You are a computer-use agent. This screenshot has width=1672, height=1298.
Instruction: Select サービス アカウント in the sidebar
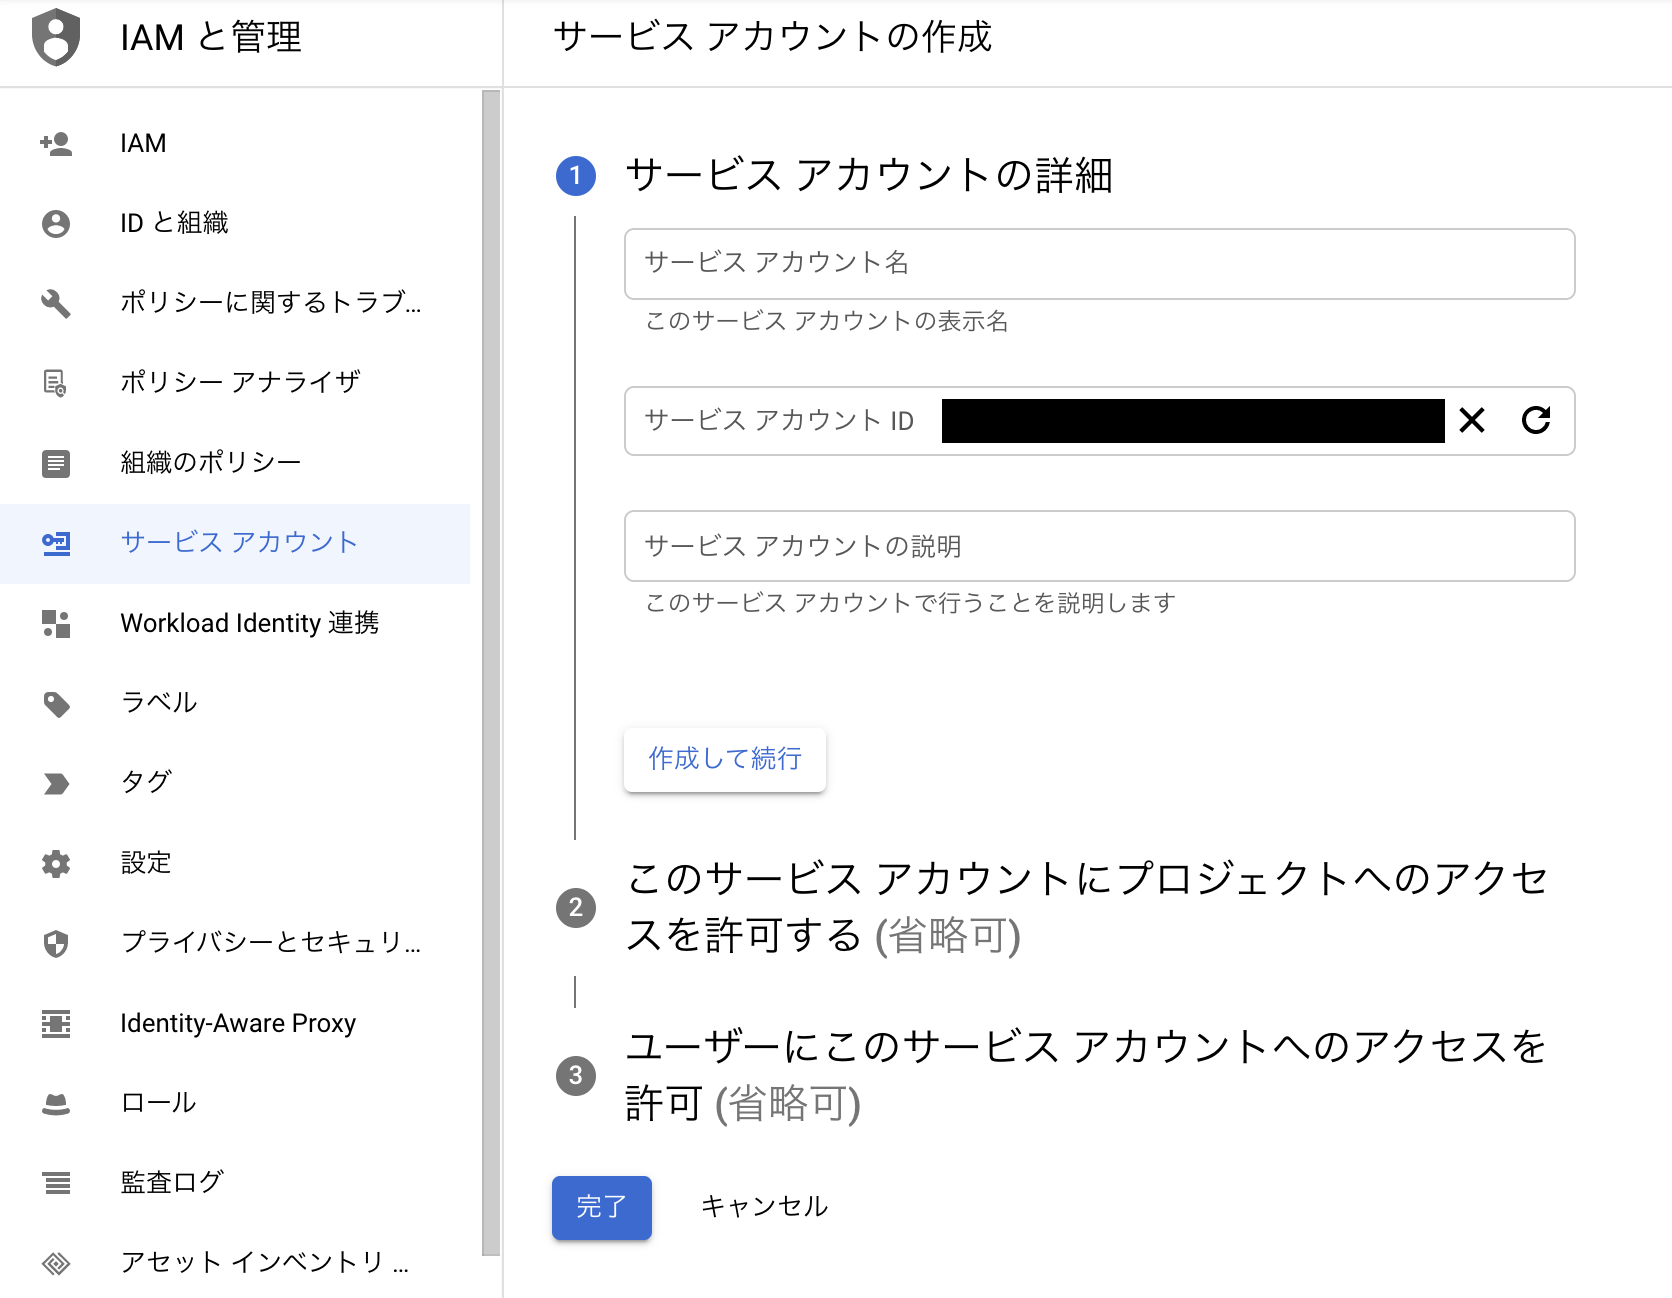(235, 543)
